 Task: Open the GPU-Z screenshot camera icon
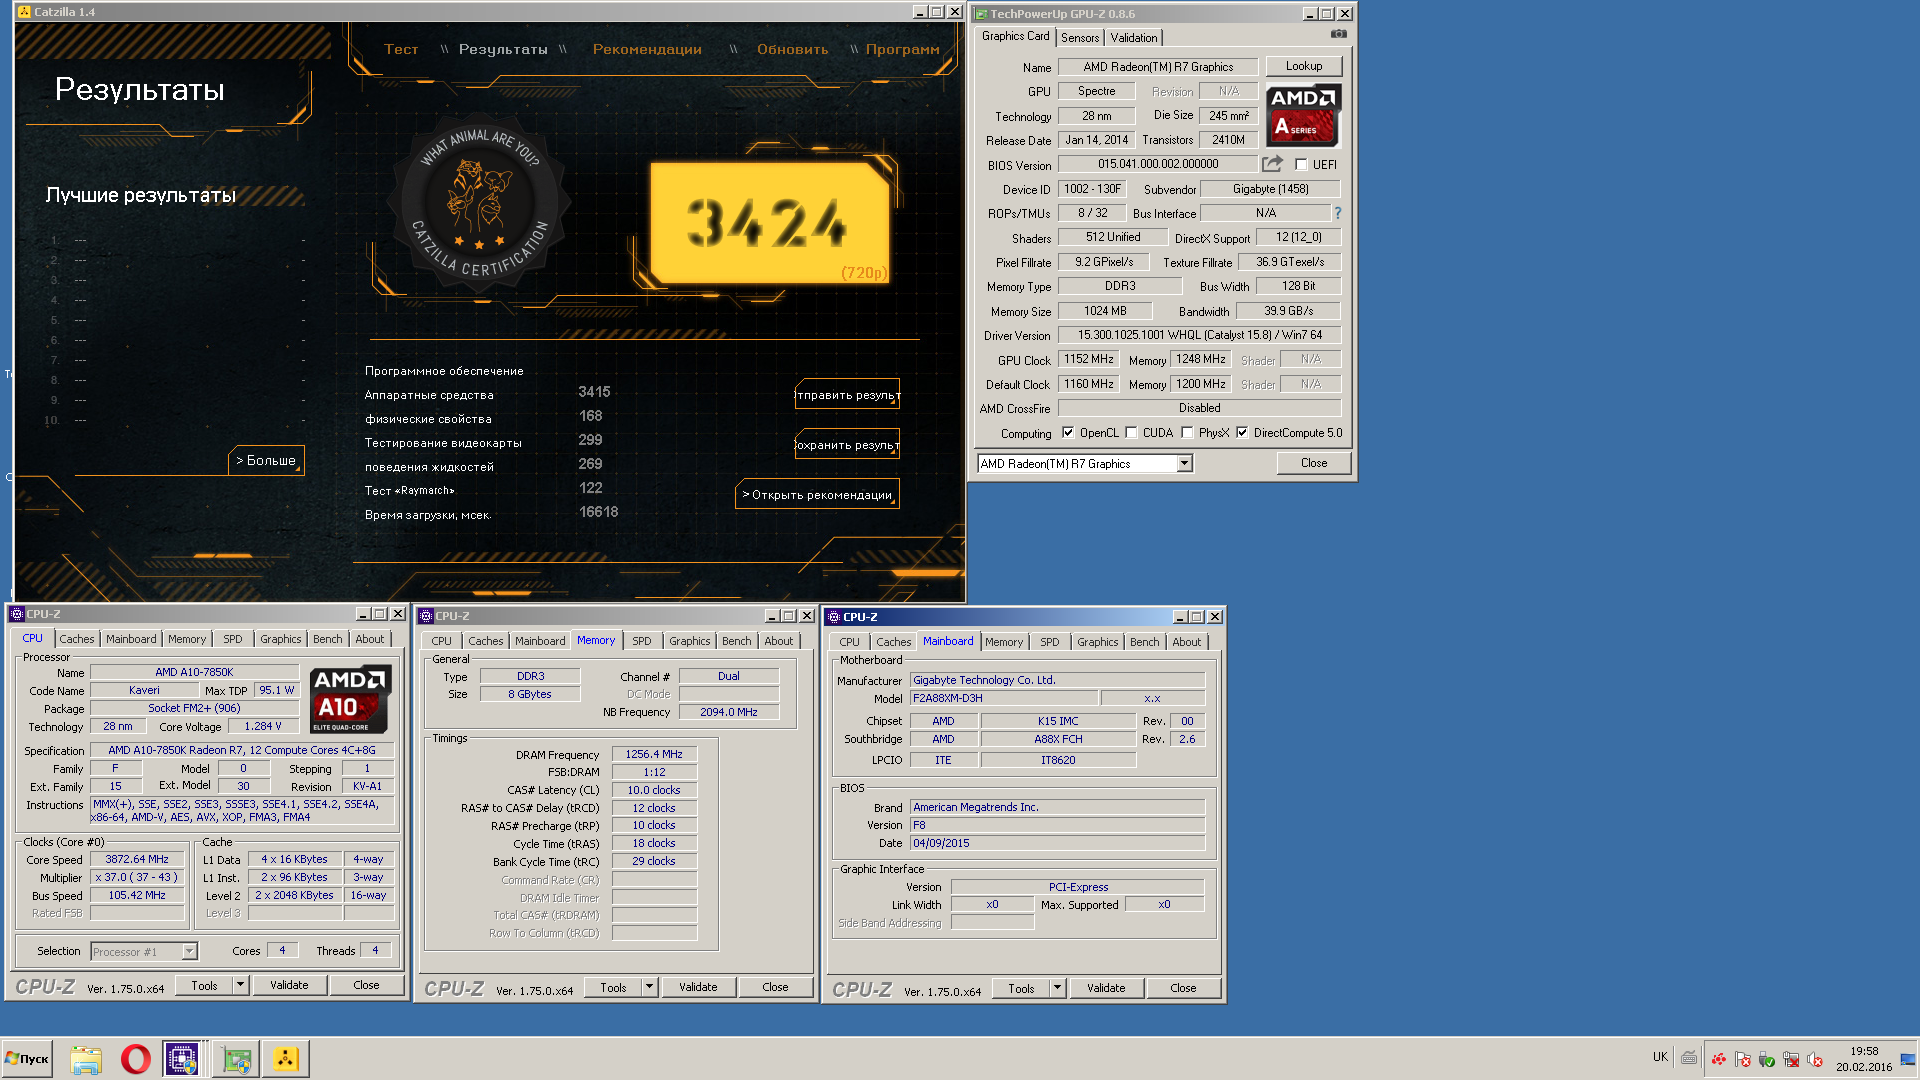click(1338, 34)
